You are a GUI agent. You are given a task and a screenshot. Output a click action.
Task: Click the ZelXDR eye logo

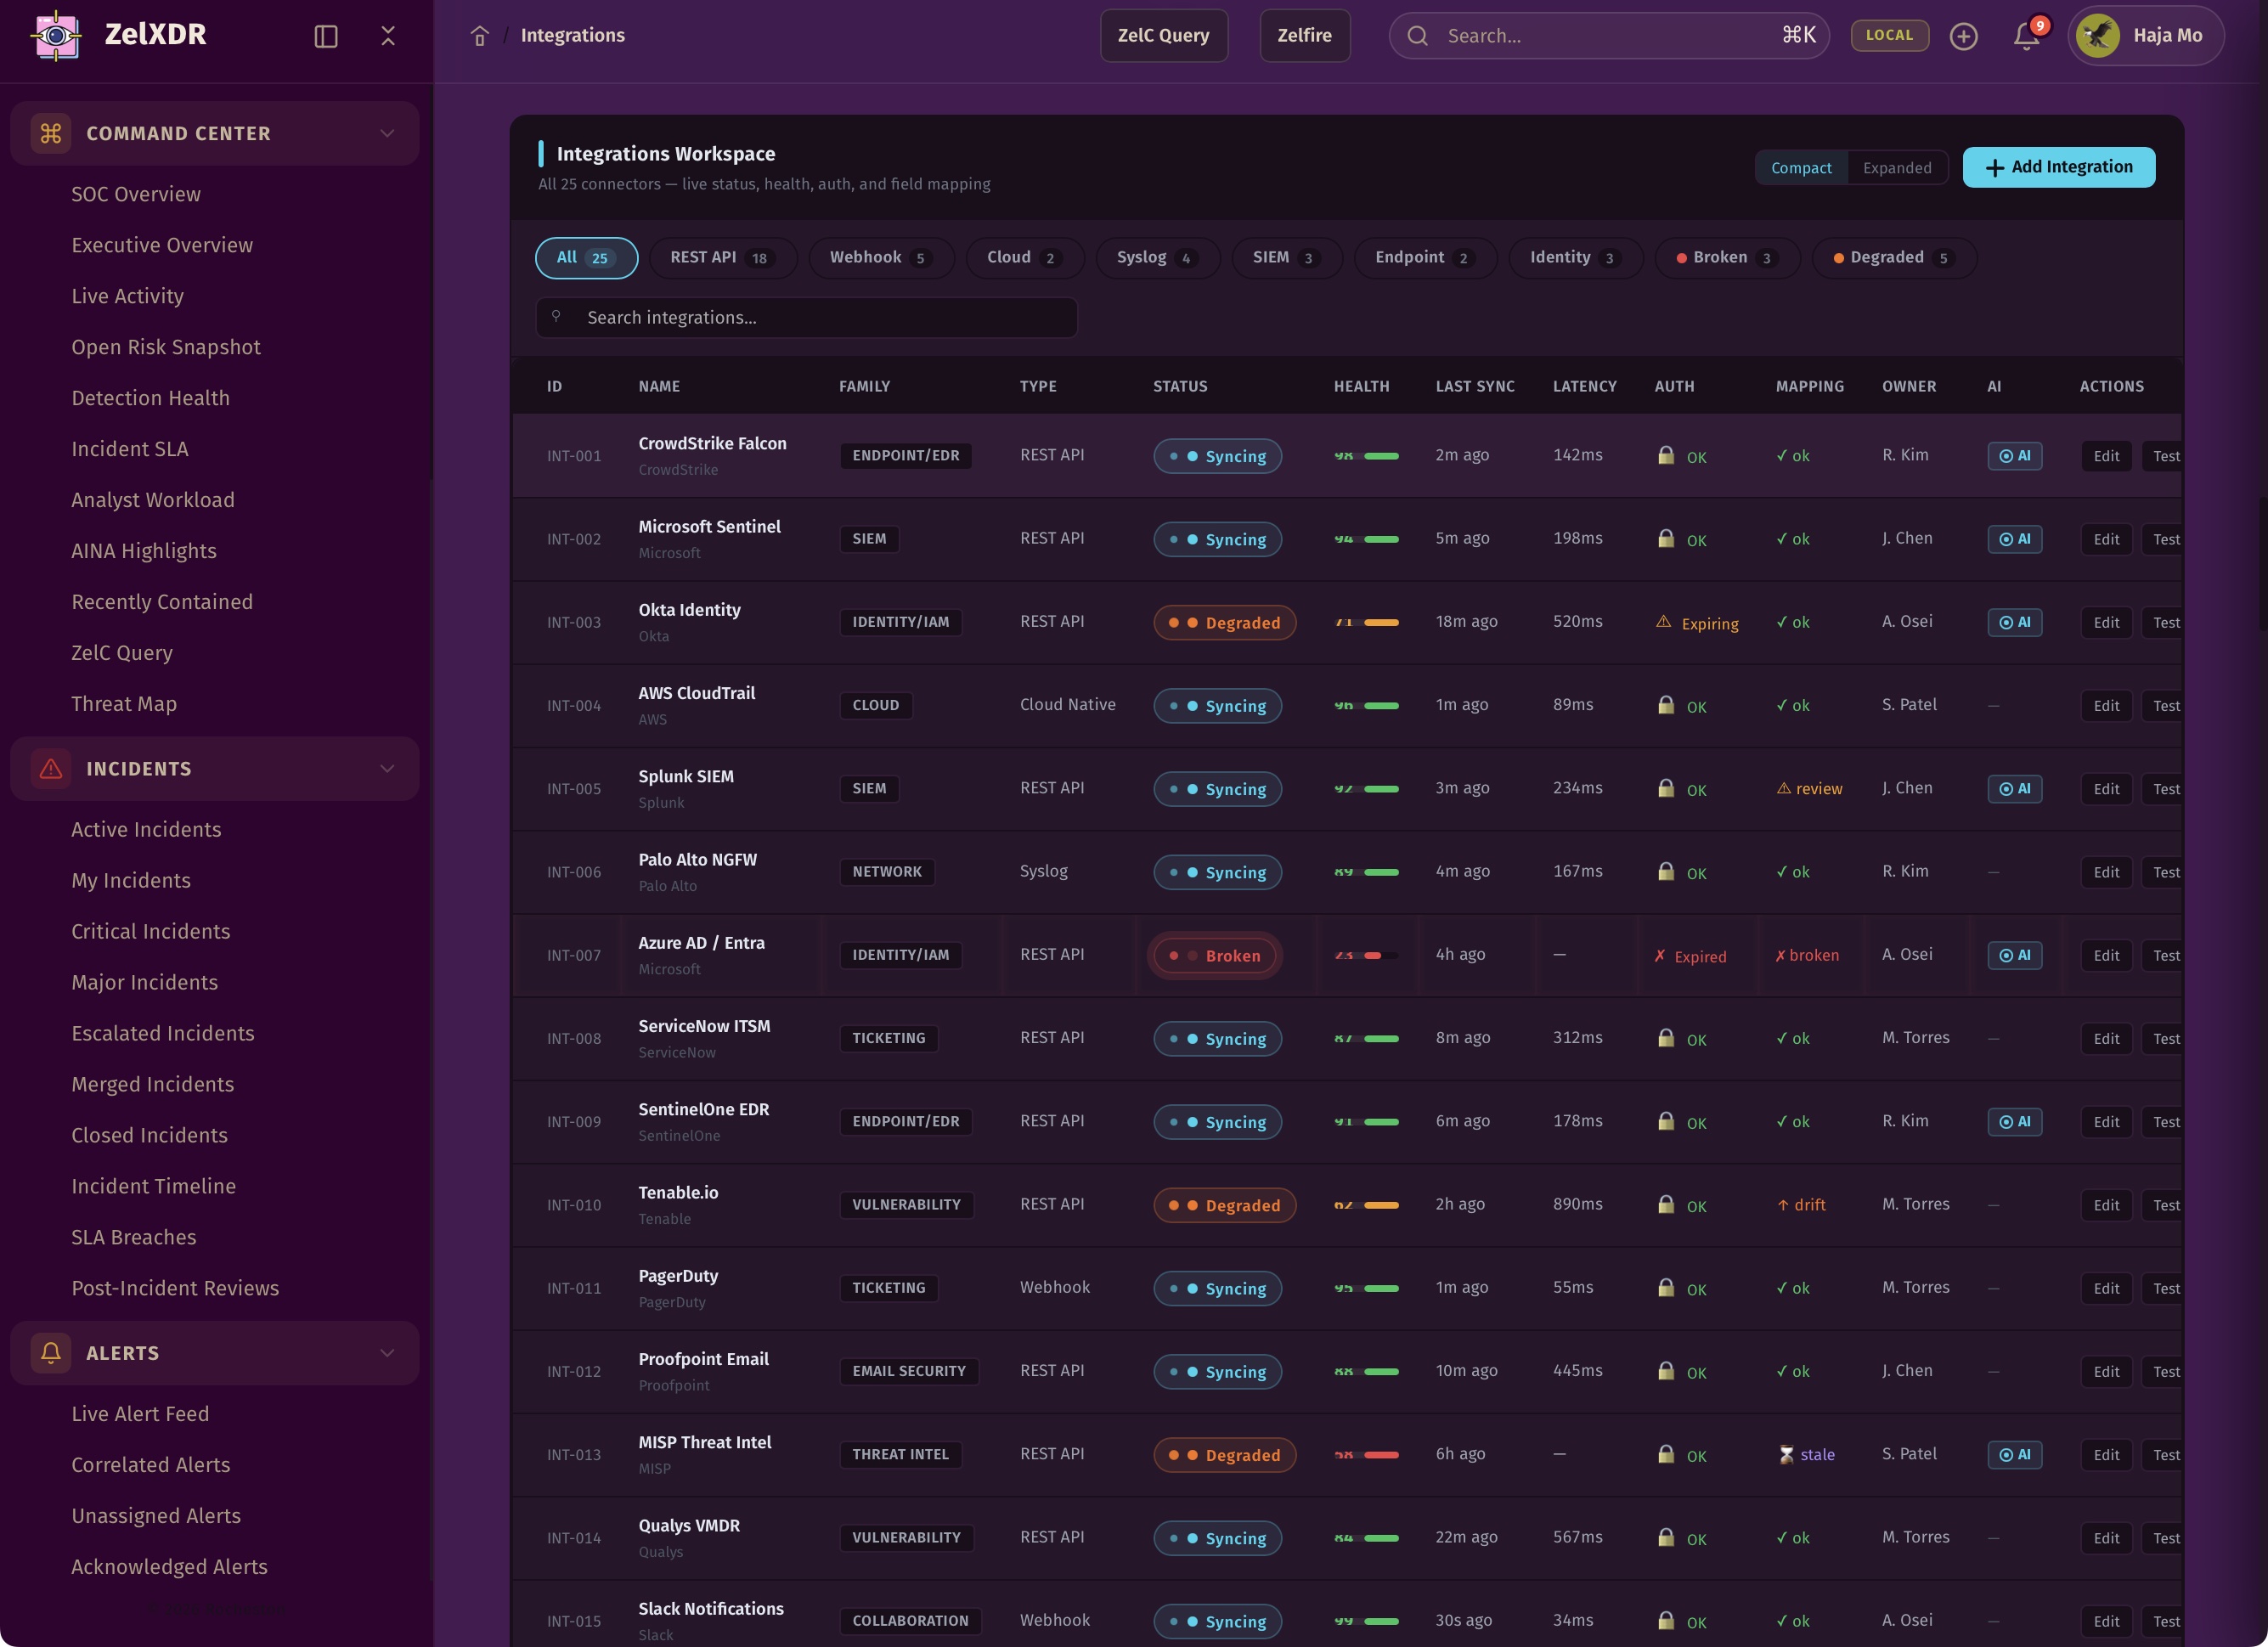(56, 35)
